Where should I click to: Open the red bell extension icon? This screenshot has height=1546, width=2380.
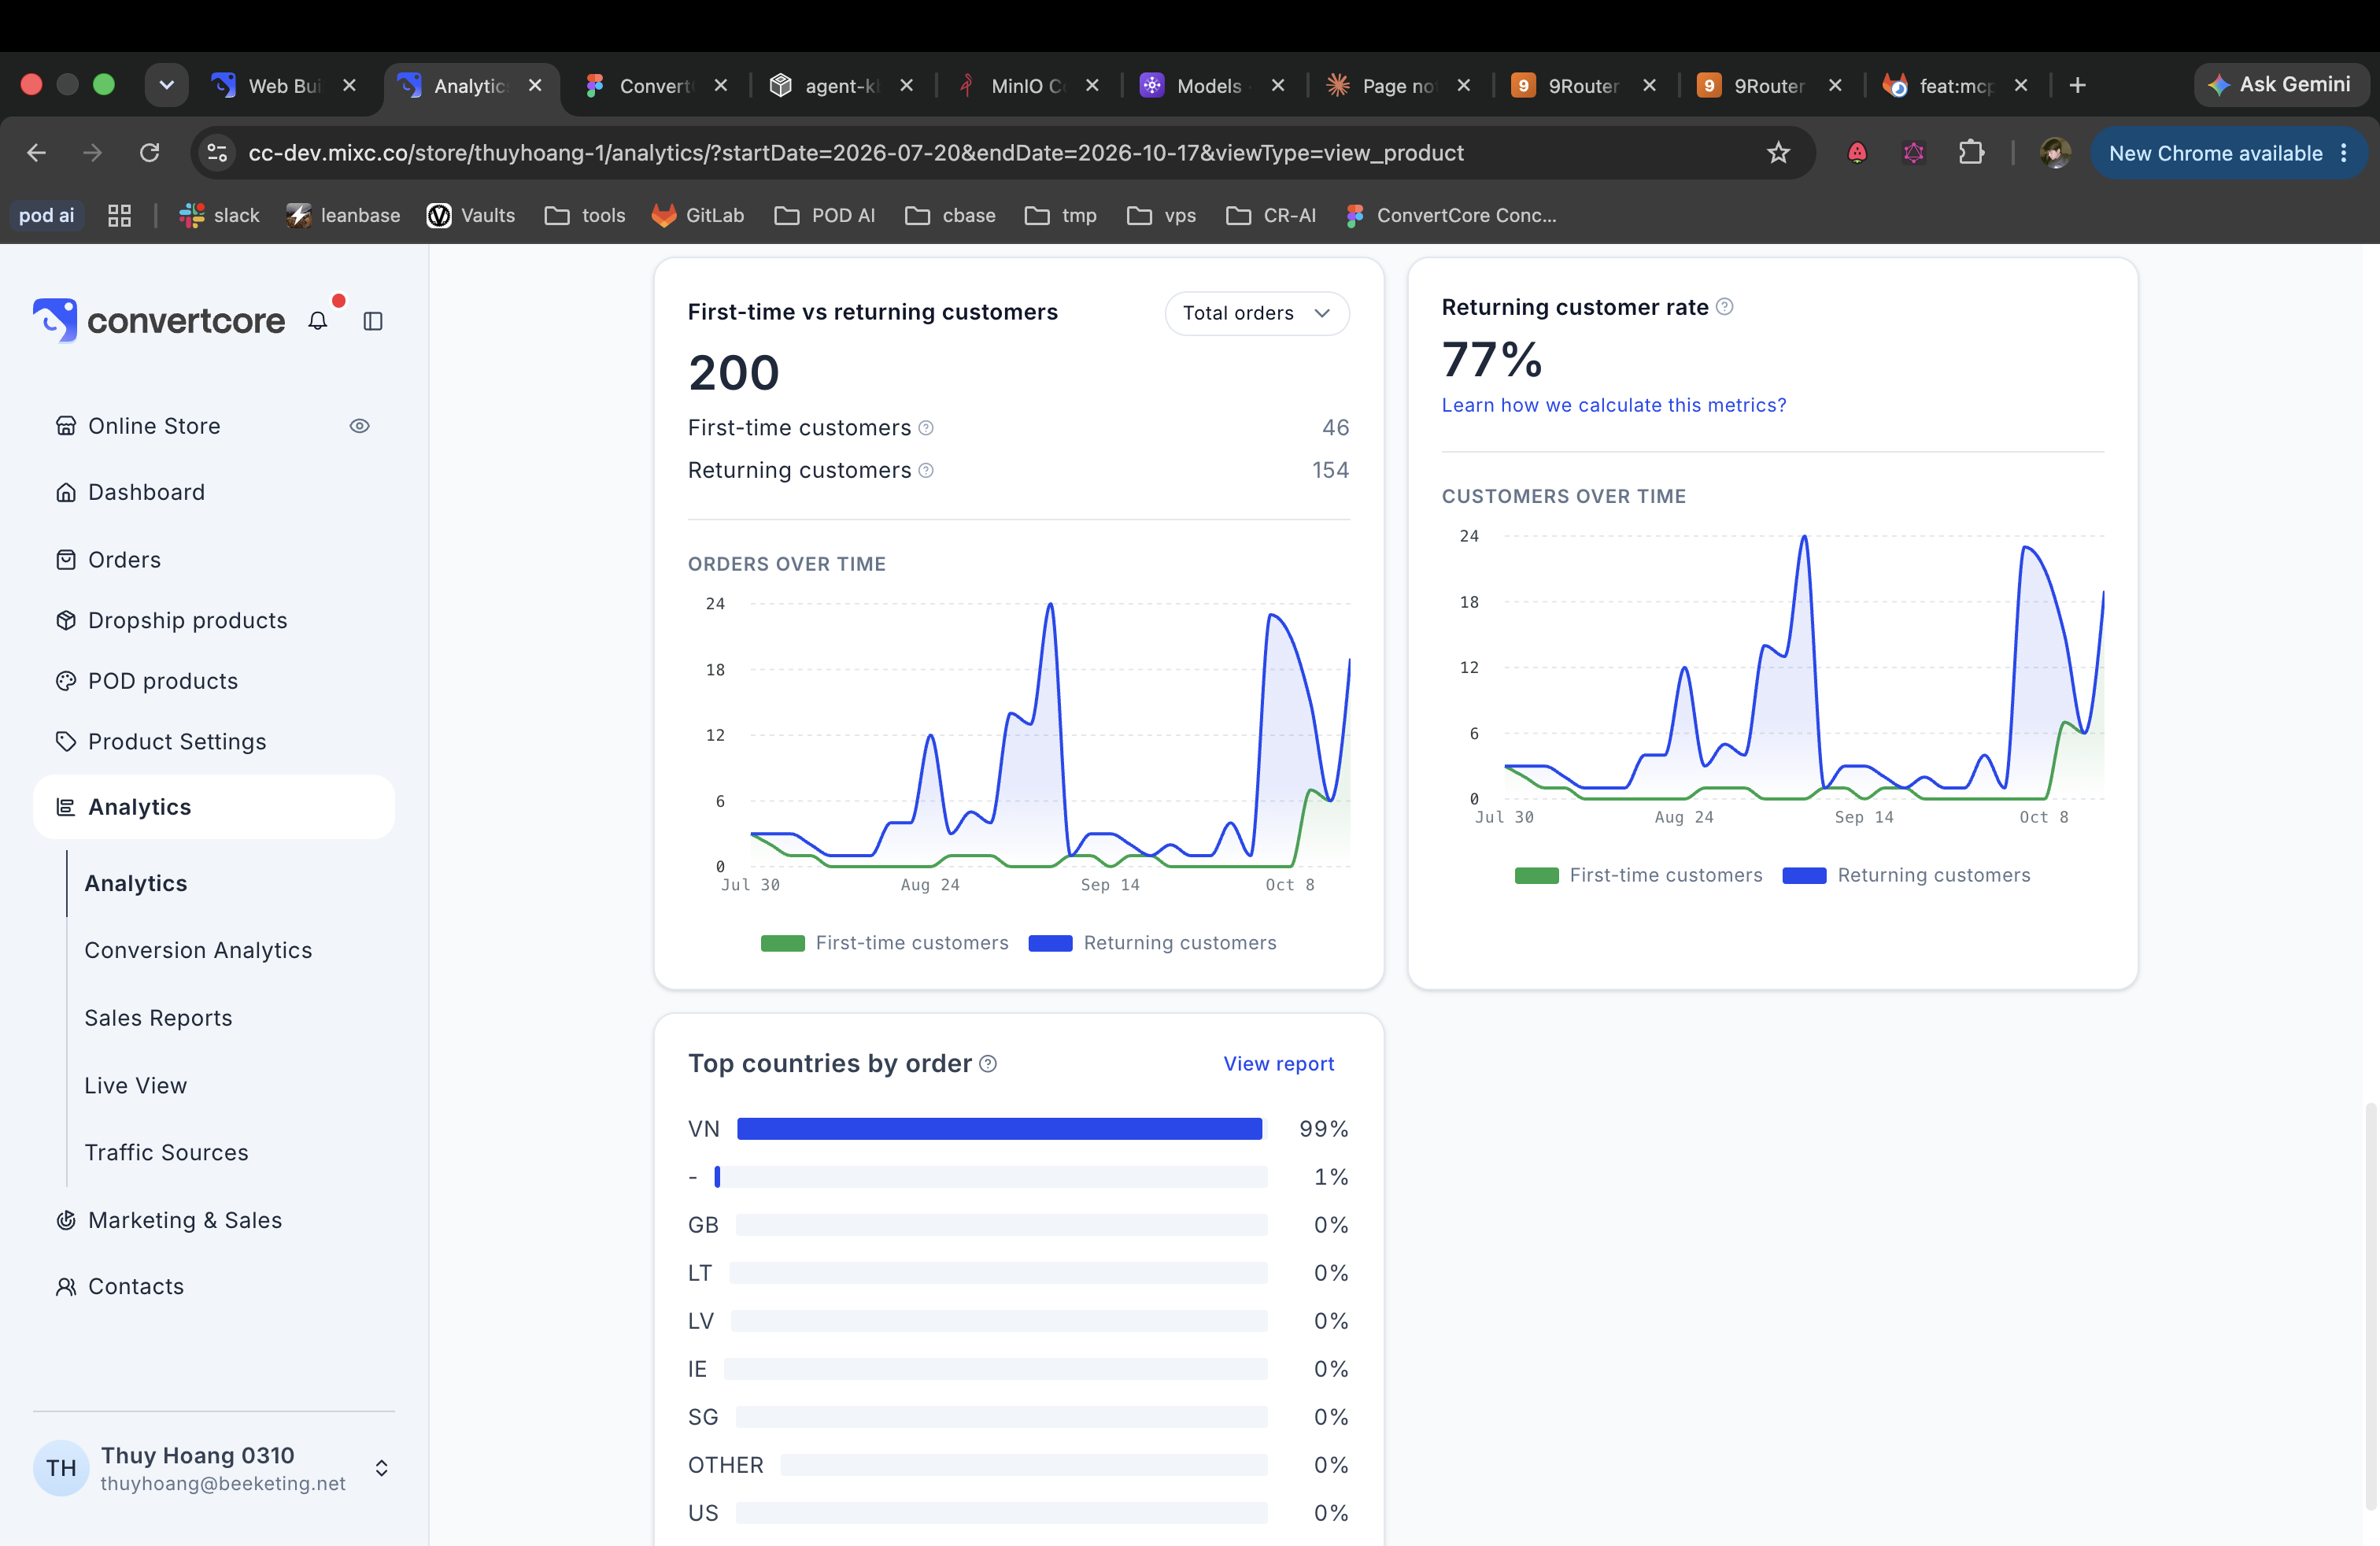[1857, 153]
